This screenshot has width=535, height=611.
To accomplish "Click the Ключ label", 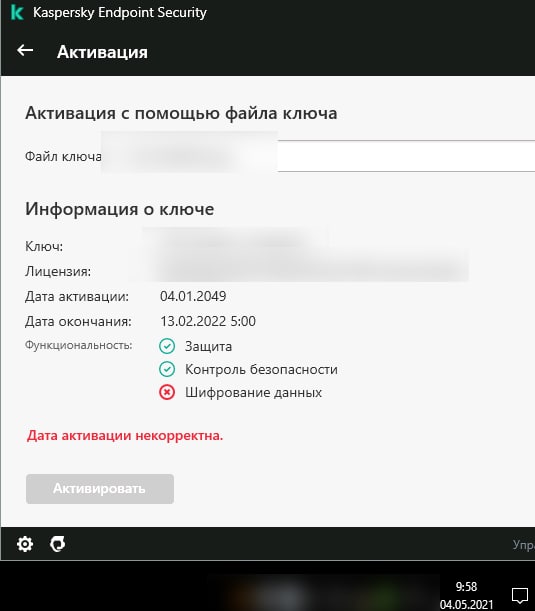I will (x=44, y=246).
